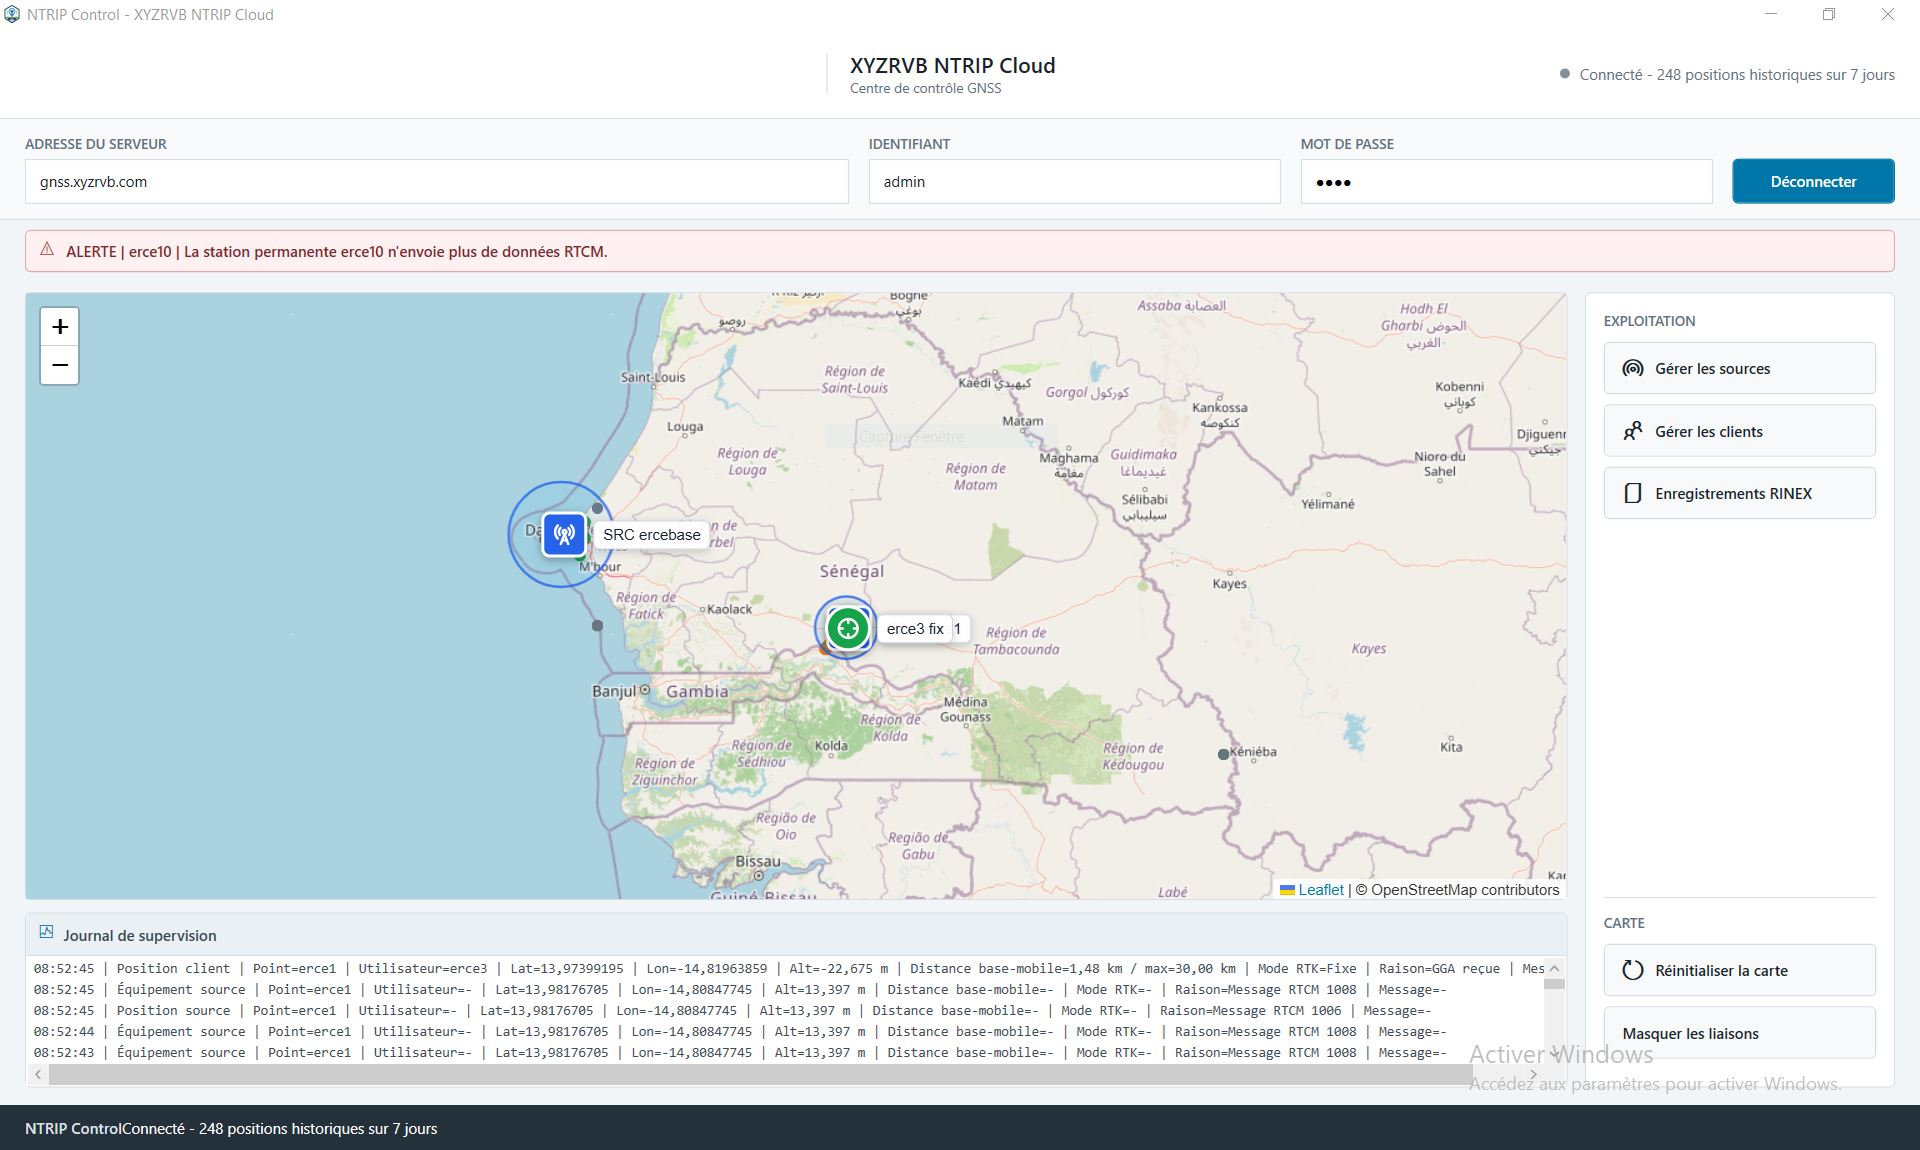Focus the Mot de passe field

tap(1506, 182)
